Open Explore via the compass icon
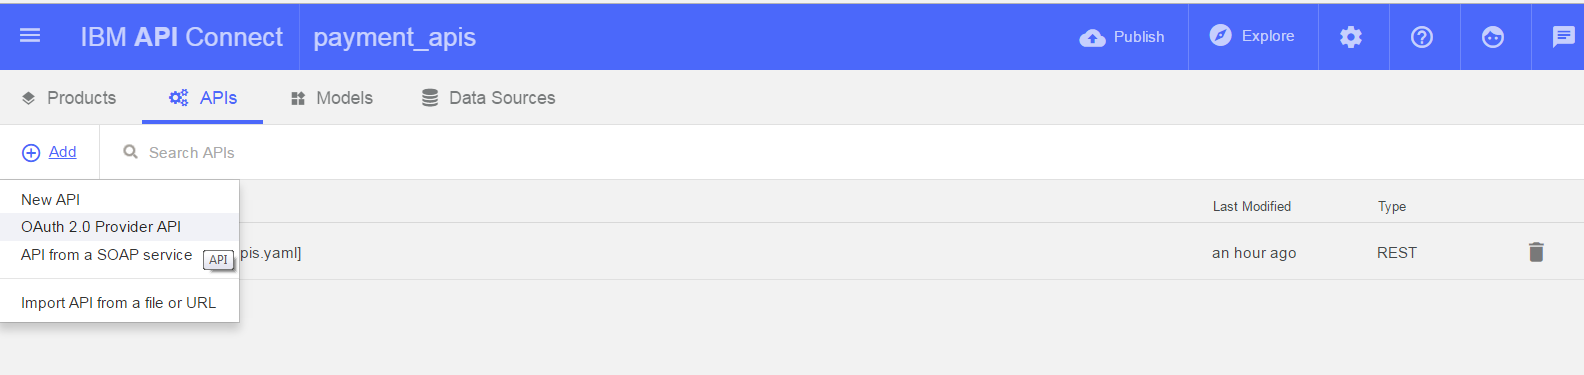 point(1220,36)
